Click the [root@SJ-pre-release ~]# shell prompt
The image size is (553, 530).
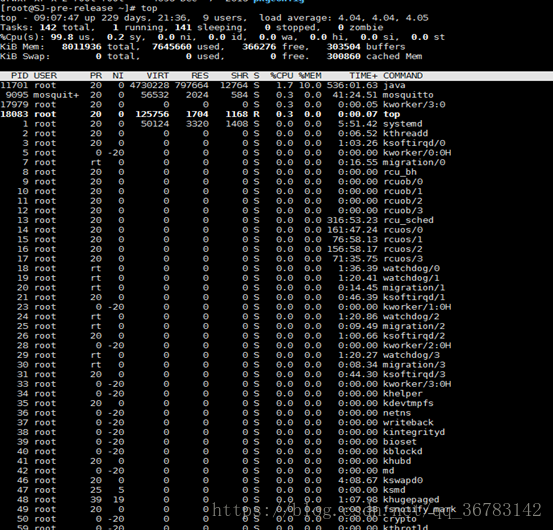click(67, 8)
